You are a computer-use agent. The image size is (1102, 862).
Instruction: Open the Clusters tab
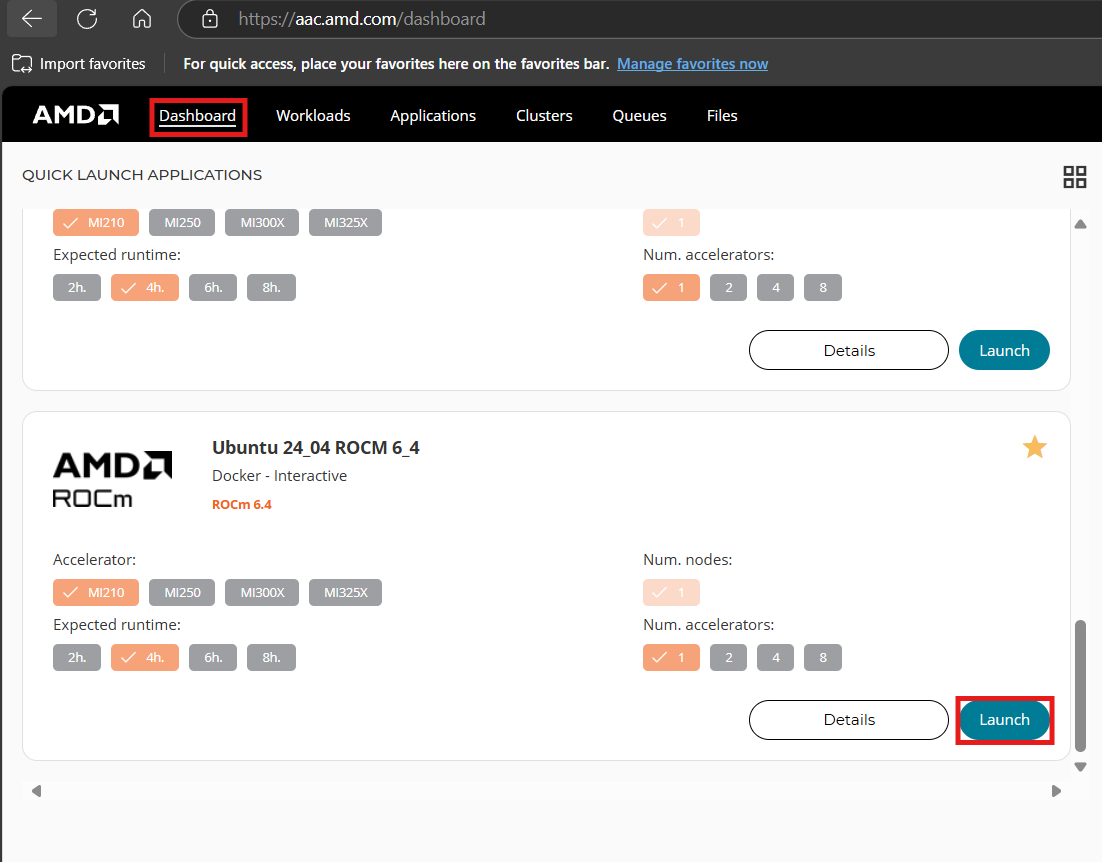(544, 116)
